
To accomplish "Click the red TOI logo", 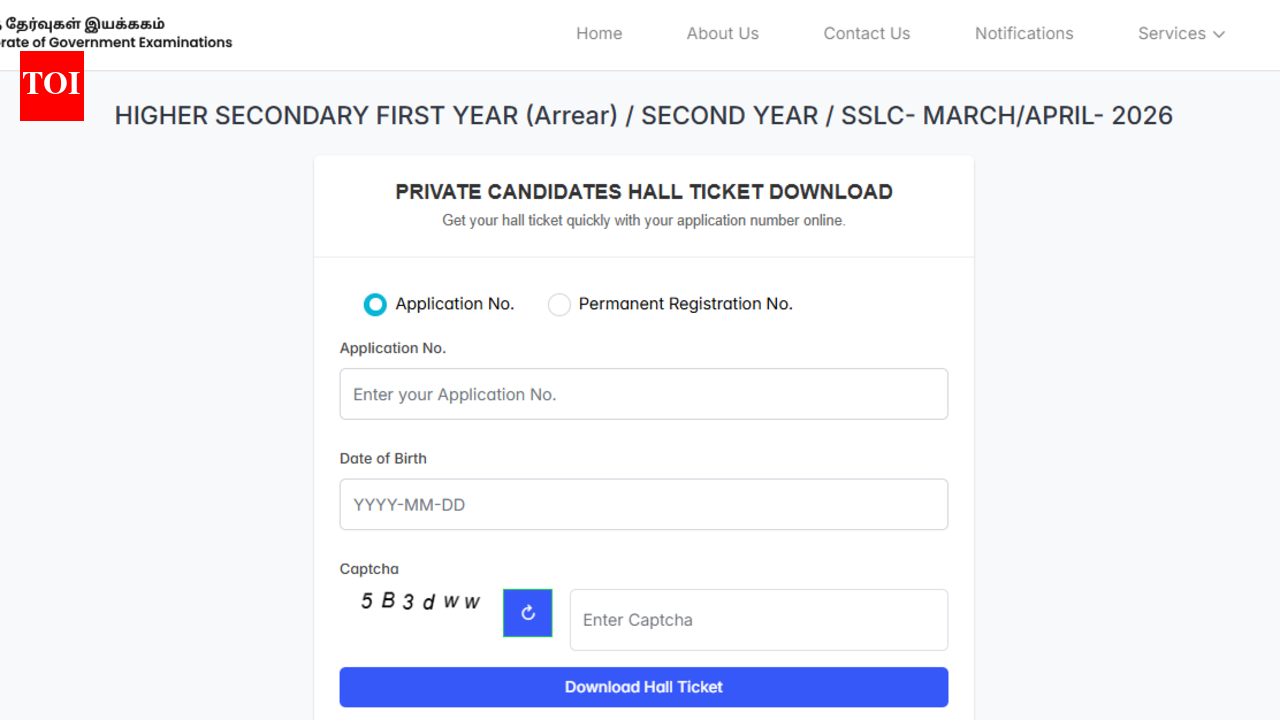I will [x=52, y=86].
